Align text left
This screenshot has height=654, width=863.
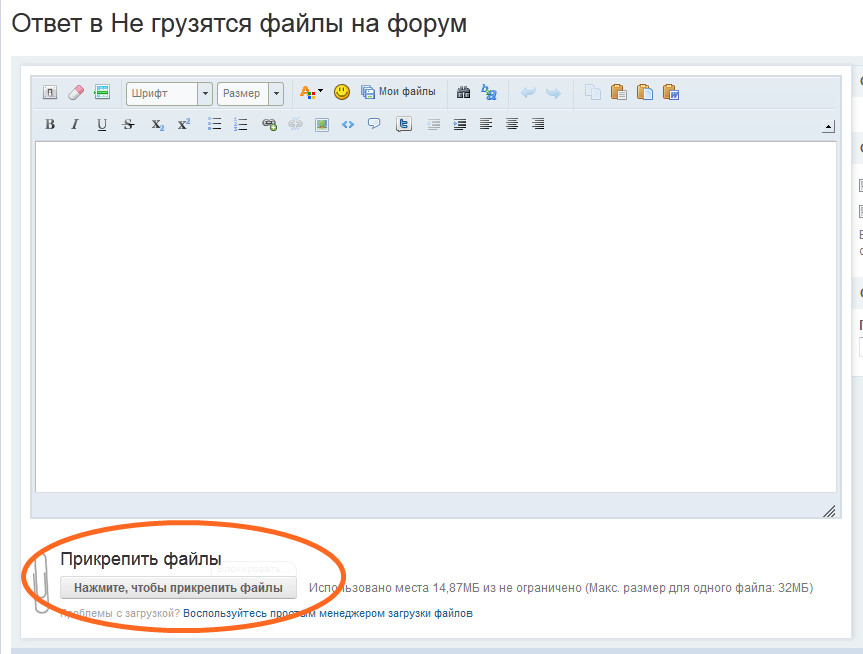tap(486, 124)
